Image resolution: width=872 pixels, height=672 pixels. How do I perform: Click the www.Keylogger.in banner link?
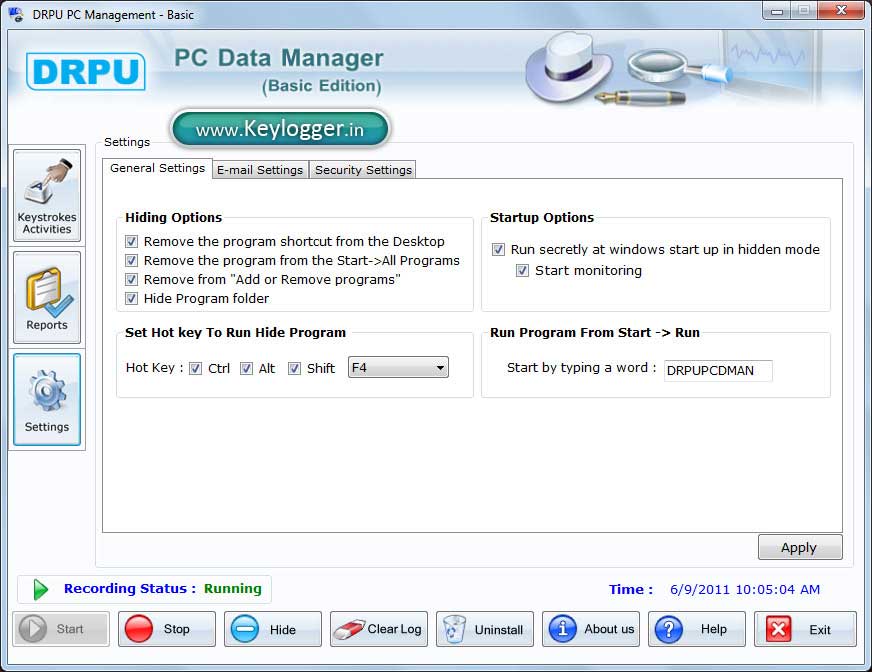[280, 129]
